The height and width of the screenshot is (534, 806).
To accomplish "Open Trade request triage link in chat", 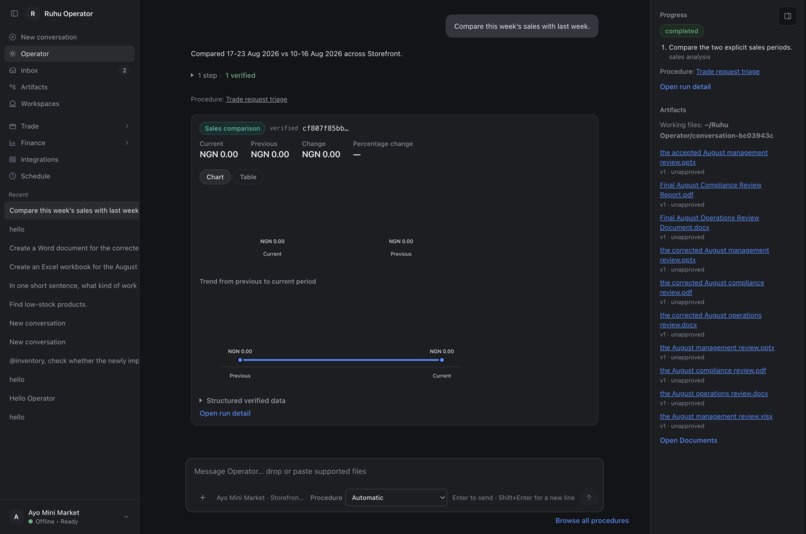I will click(x=257, y=99).
